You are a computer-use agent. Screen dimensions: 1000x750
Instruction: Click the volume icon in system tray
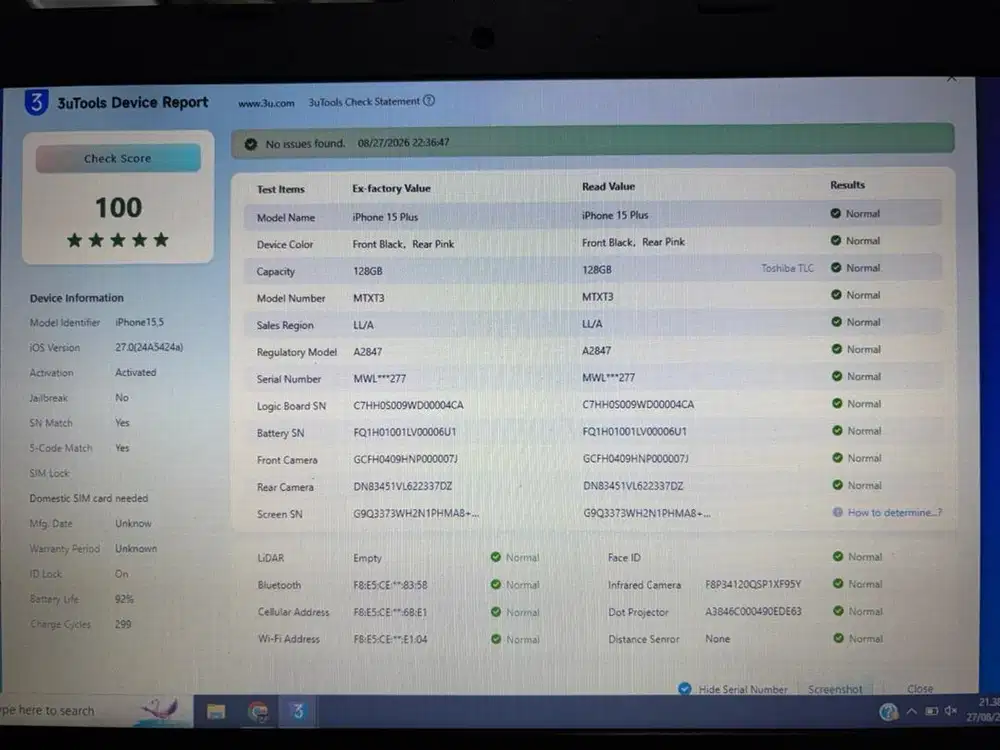[951, 710]
